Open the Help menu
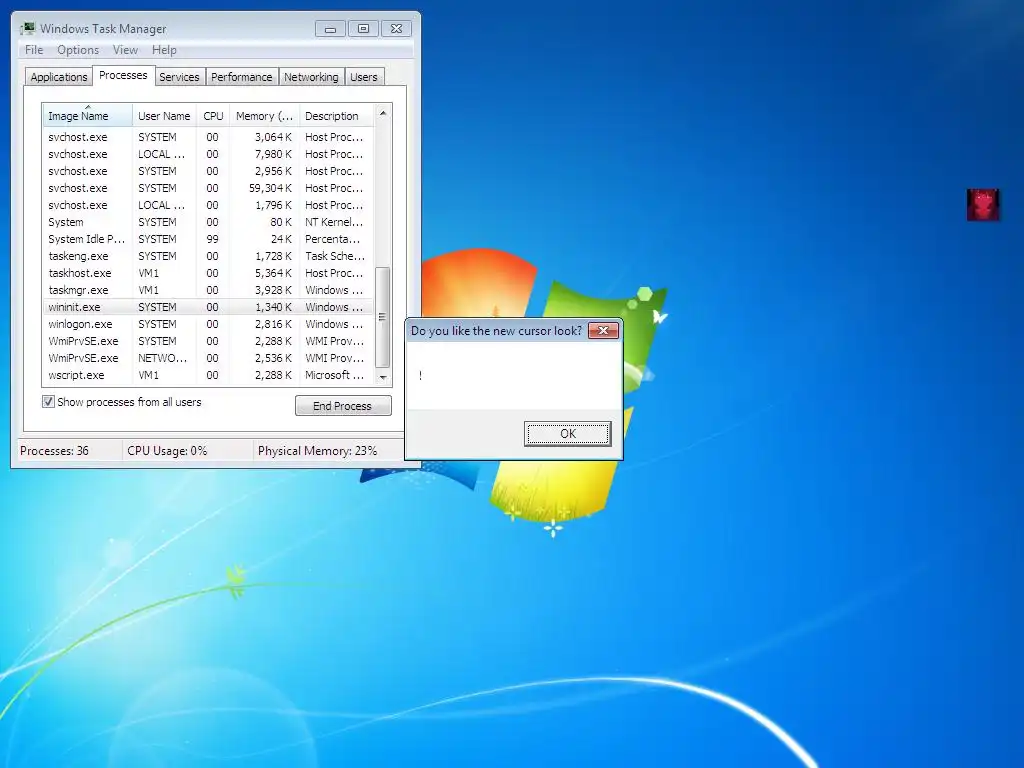The image size is (1024, 768). pyautogui.click(x=164, y=50)
